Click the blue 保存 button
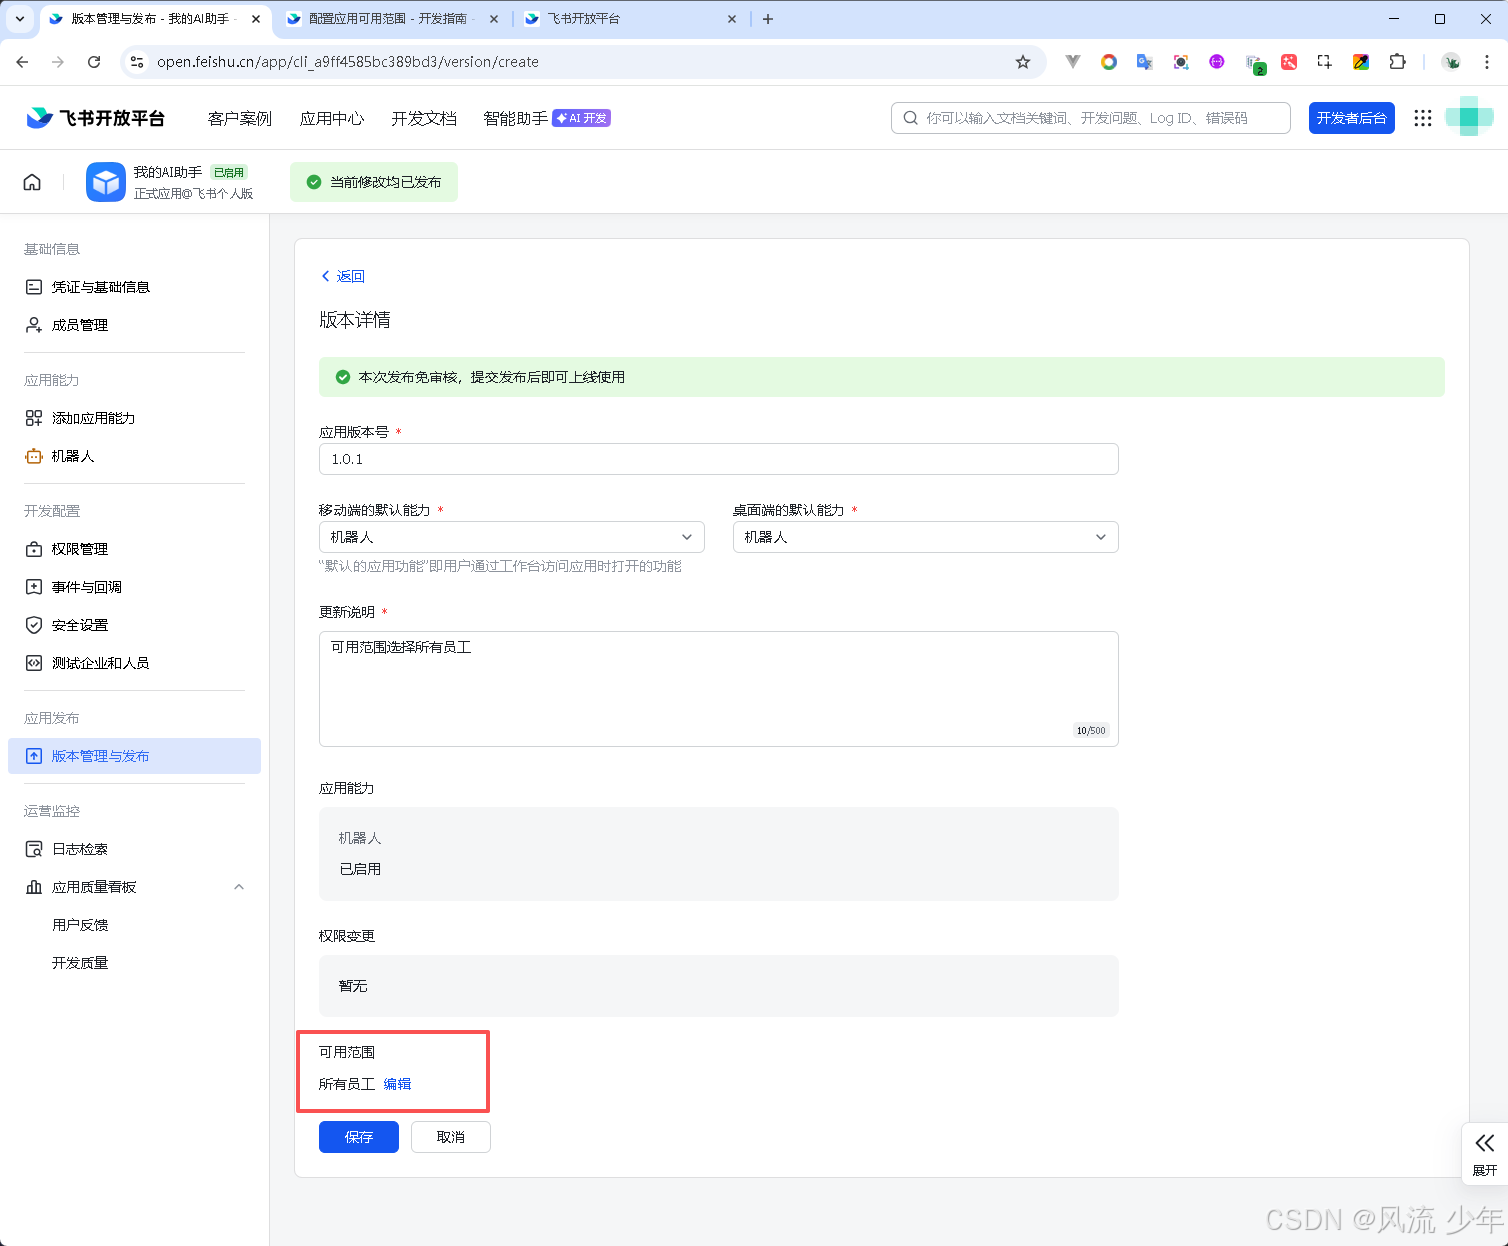Image resolution: width=1508 pixels, height=1246 pixels. coord(359,1137)
